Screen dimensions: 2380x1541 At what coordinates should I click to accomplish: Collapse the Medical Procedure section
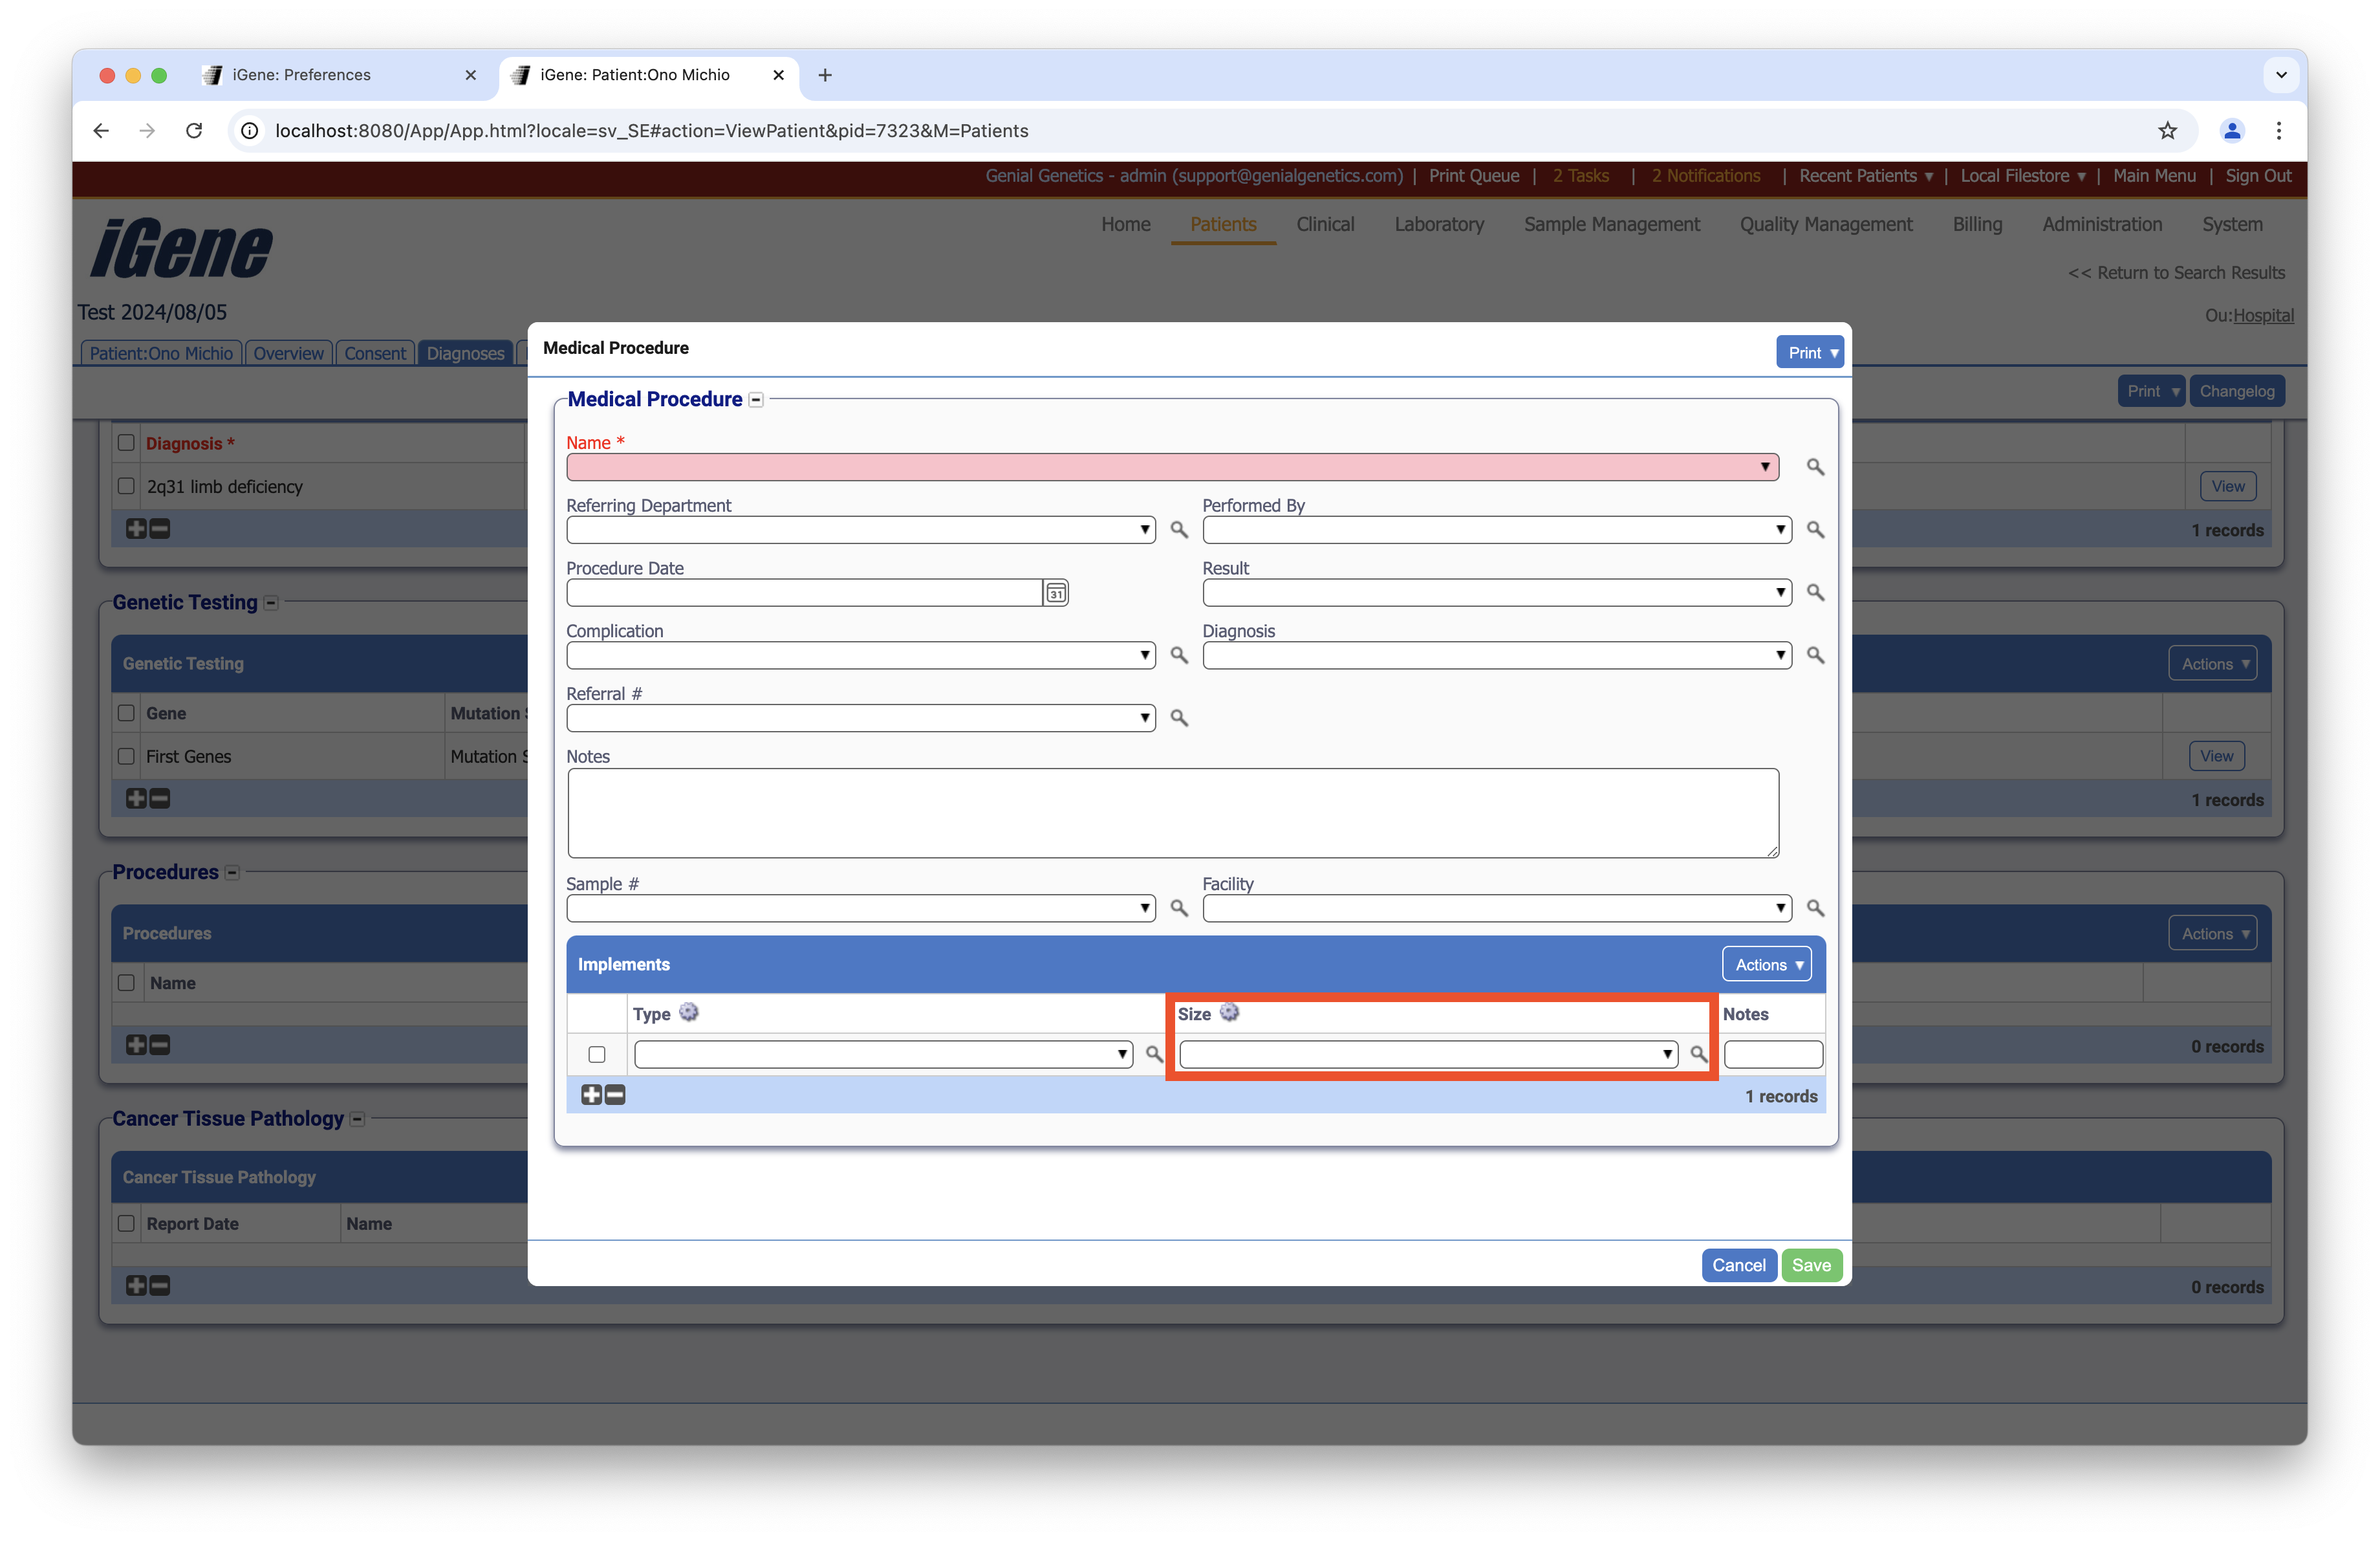[x=756, y=400]
